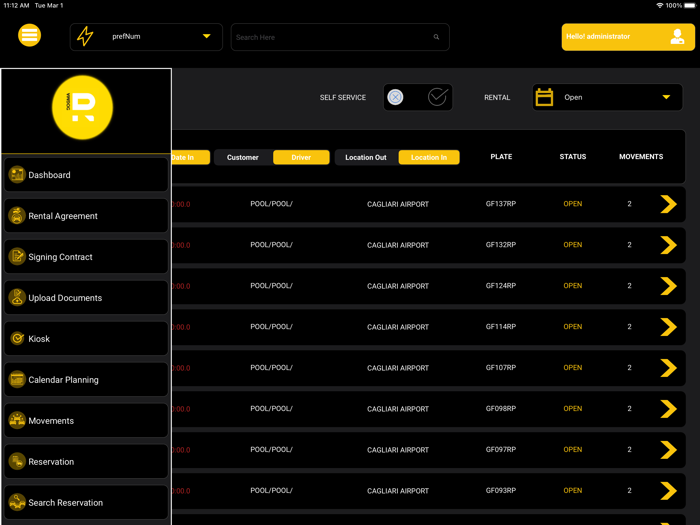Viewport: 700px width, 525px height.
Task: Click the Signing Contract sidebar icon
Action: tap(17, 257)
